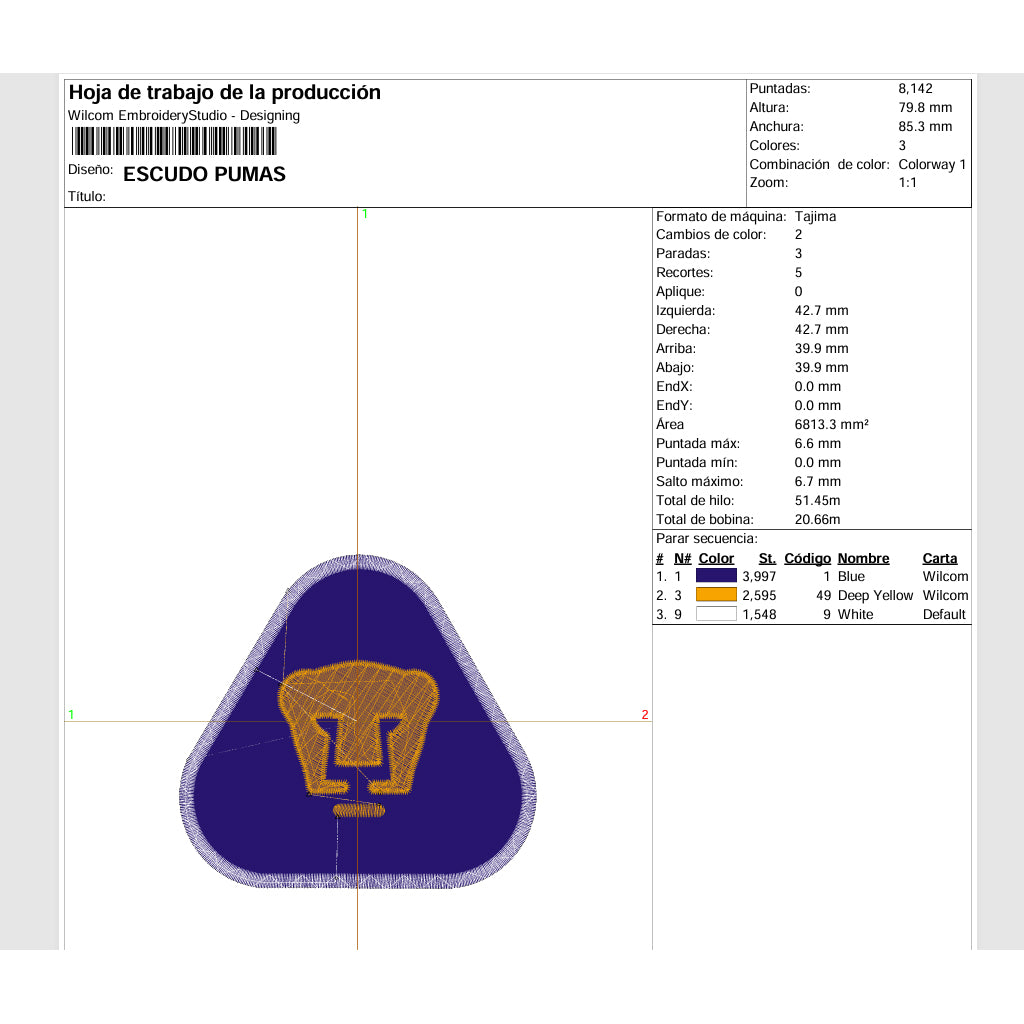Viewport: 1024px width, 1024px height.
Task: Click the 'Default' chart entry
Action: (x=944, y=614)
